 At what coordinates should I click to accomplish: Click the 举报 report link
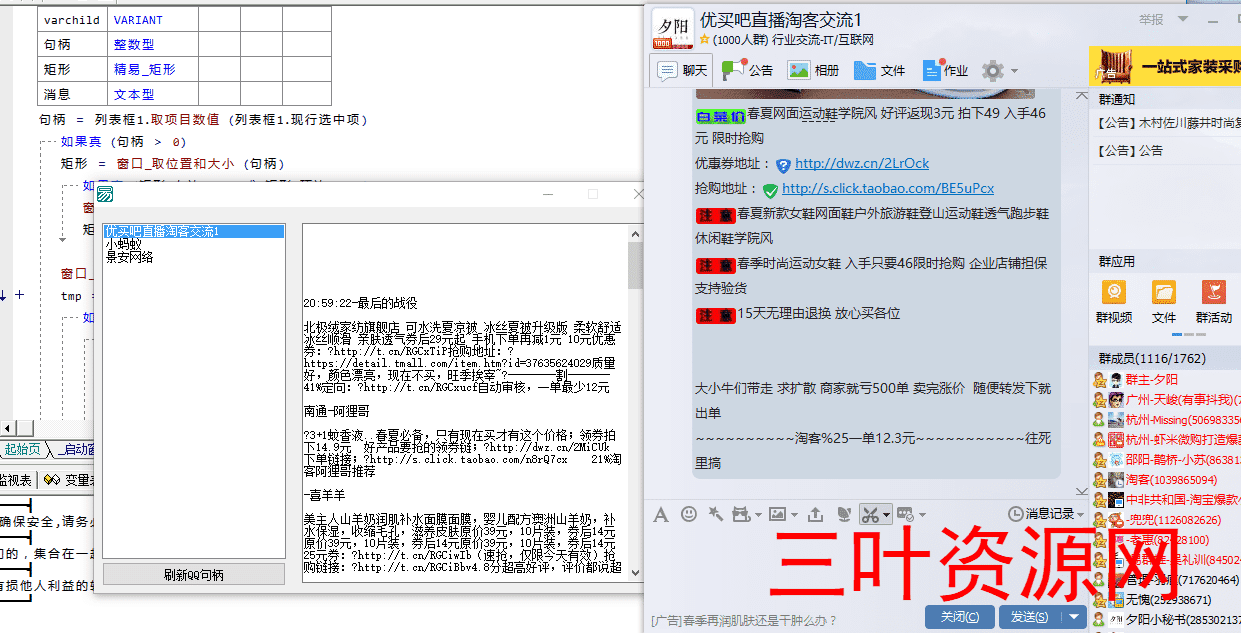[1151, 19]
